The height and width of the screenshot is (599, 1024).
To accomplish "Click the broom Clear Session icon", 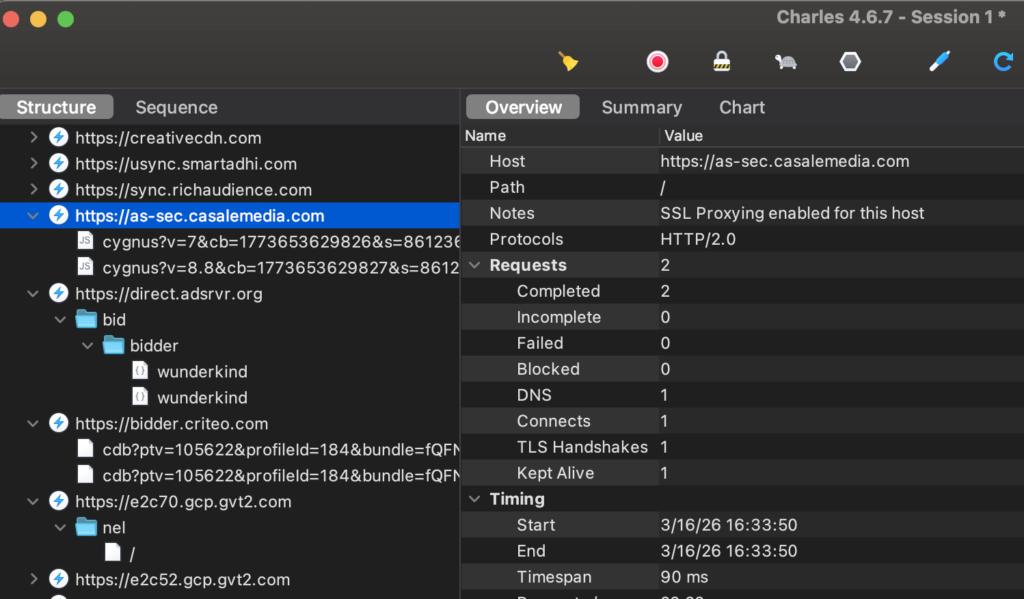I will (569, 62).
